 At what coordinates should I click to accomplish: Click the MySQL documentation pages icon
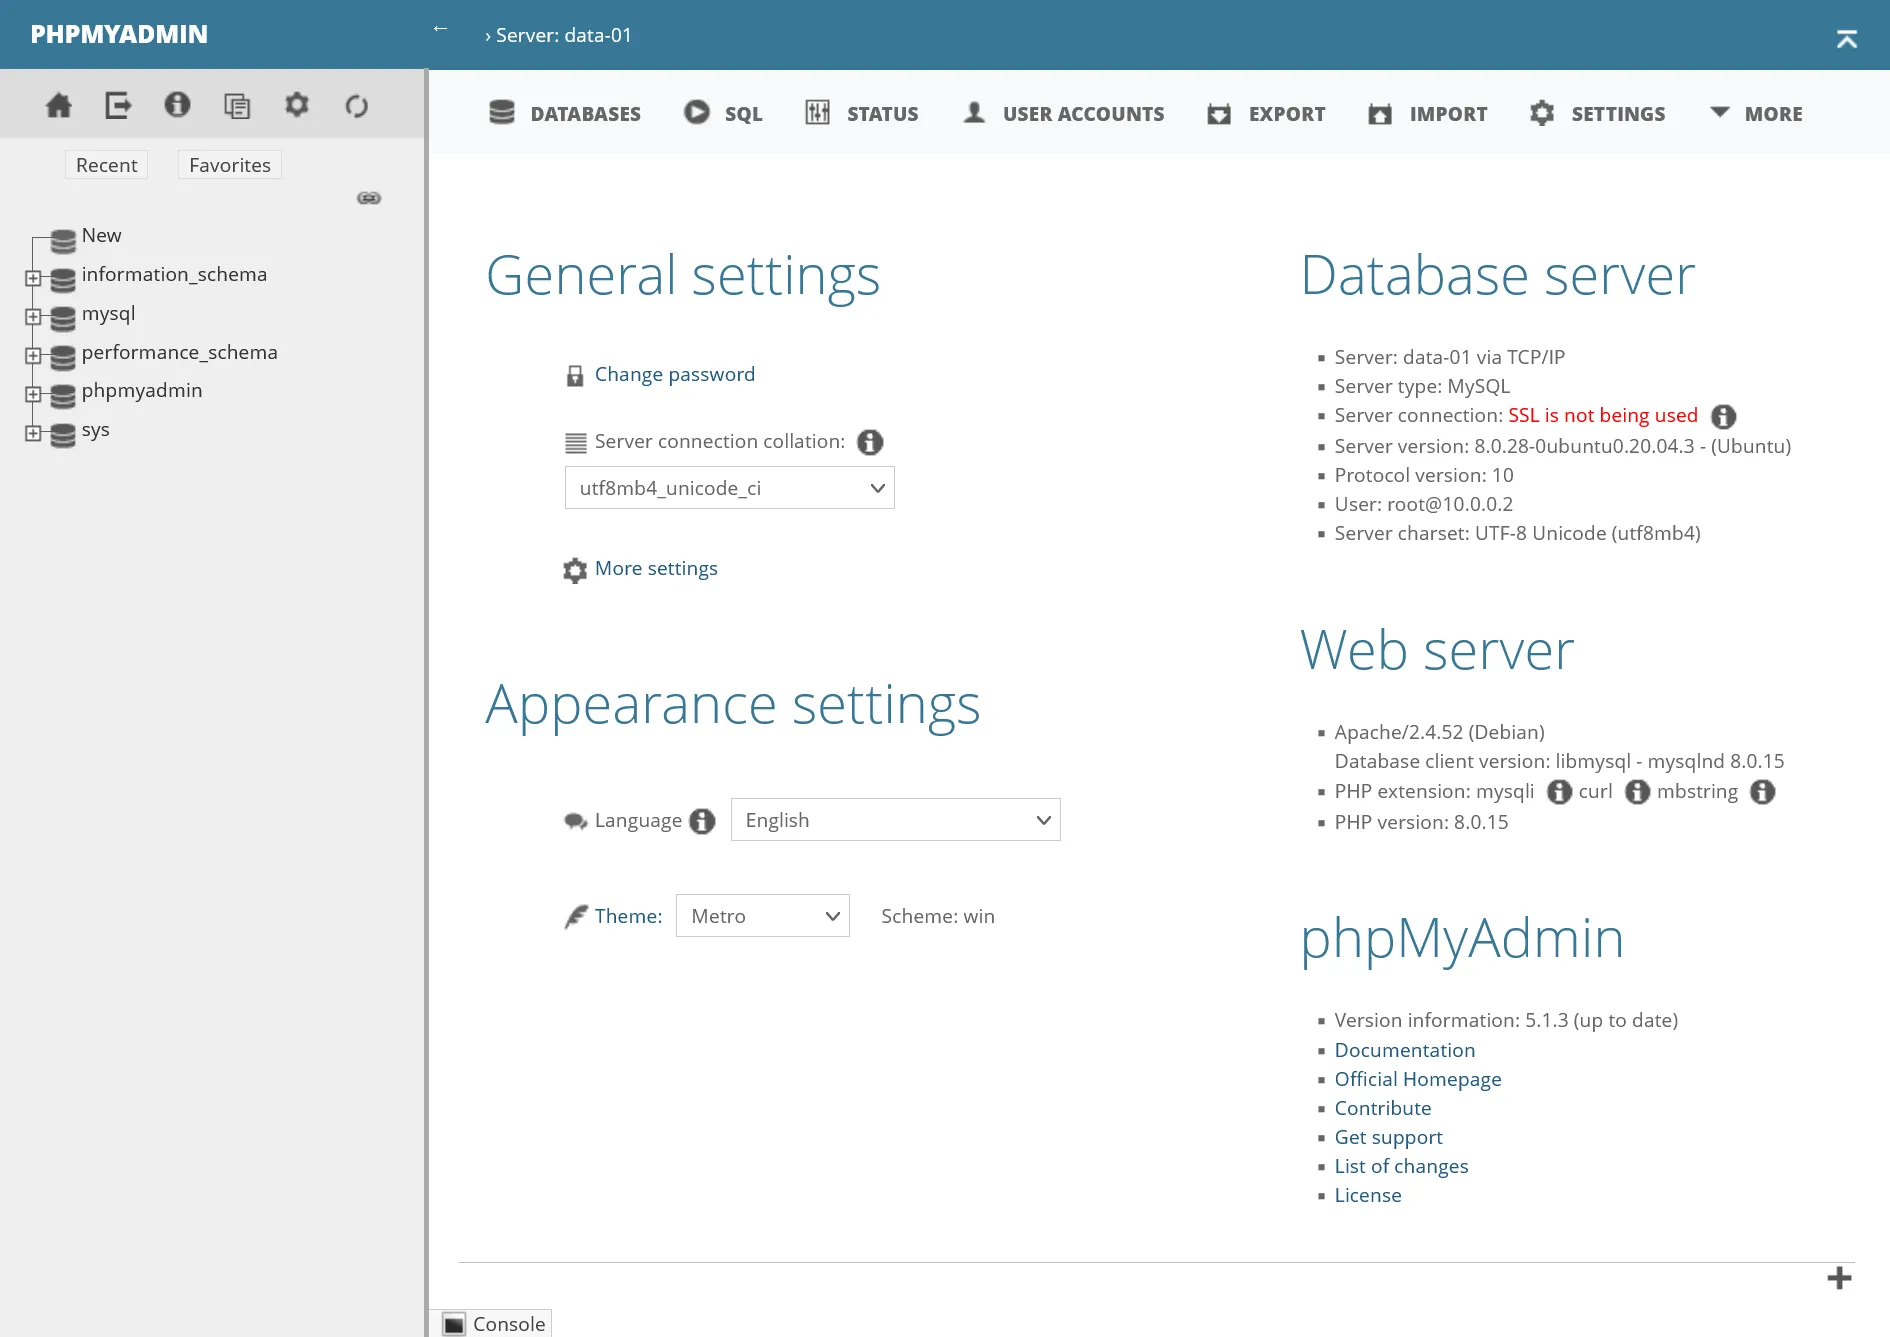[237, 104]
